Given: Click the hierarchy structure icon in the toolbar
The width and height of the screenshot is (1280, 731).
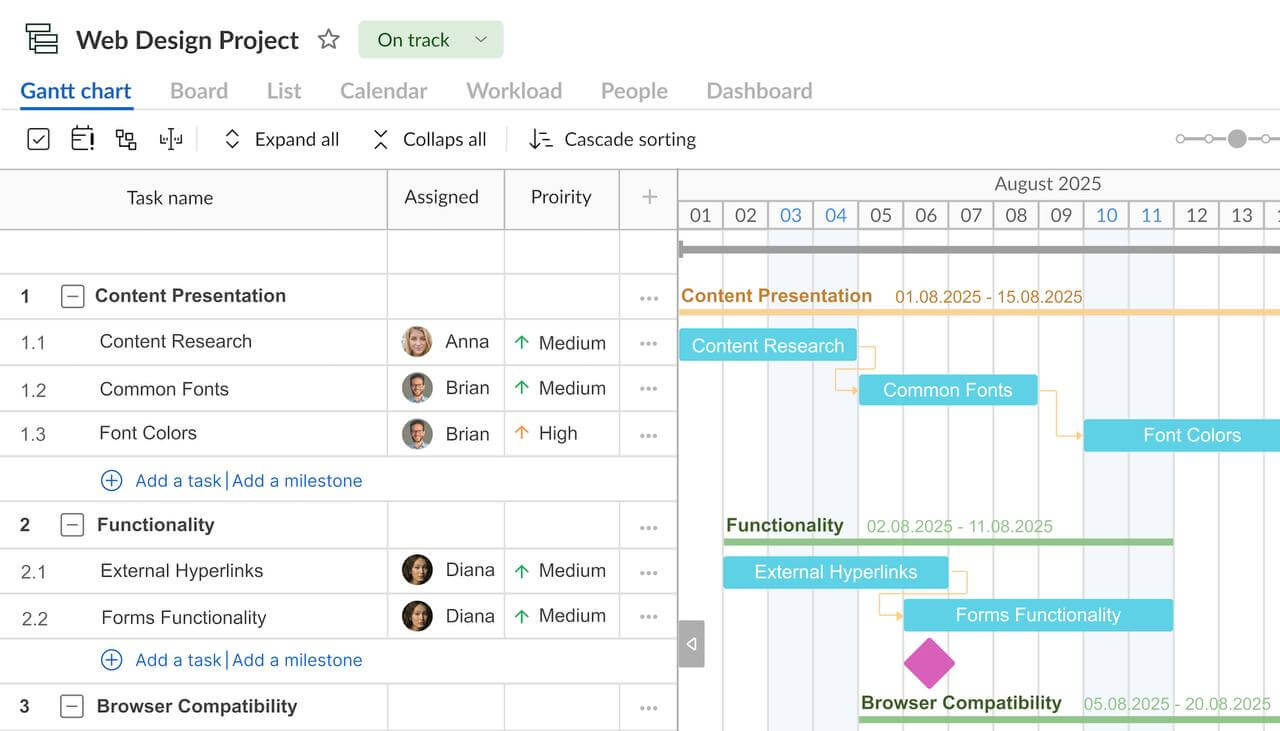Looking at the screenshot, I should click(126, 139).
